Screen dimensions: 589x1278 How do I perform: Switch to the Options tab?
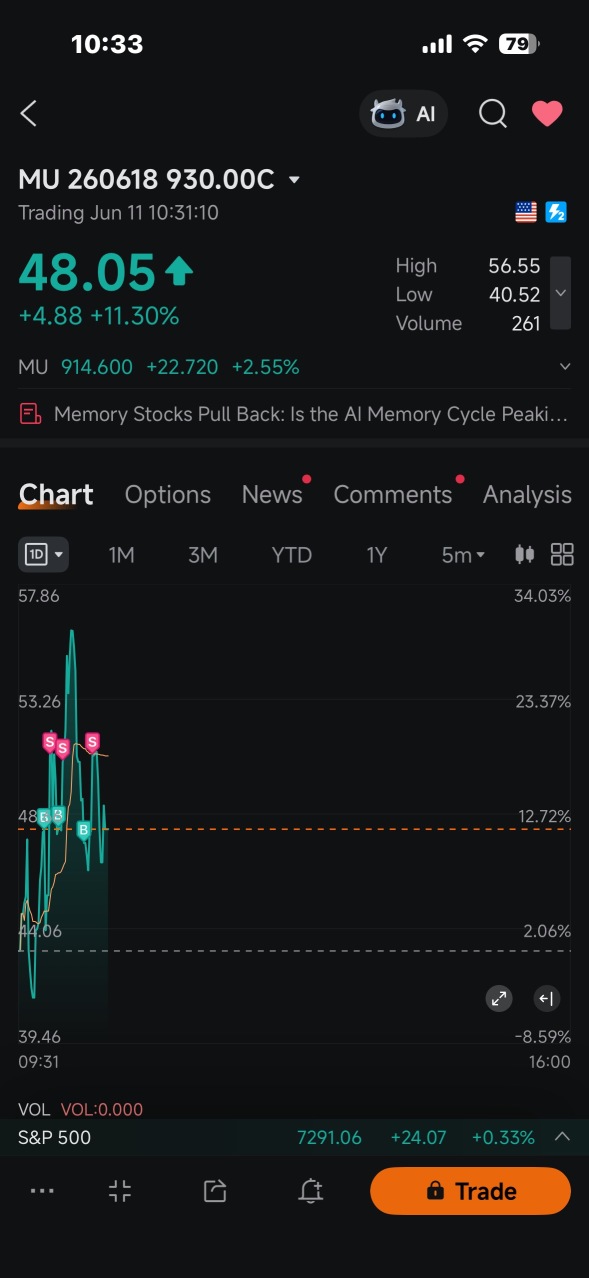[168, 495]
